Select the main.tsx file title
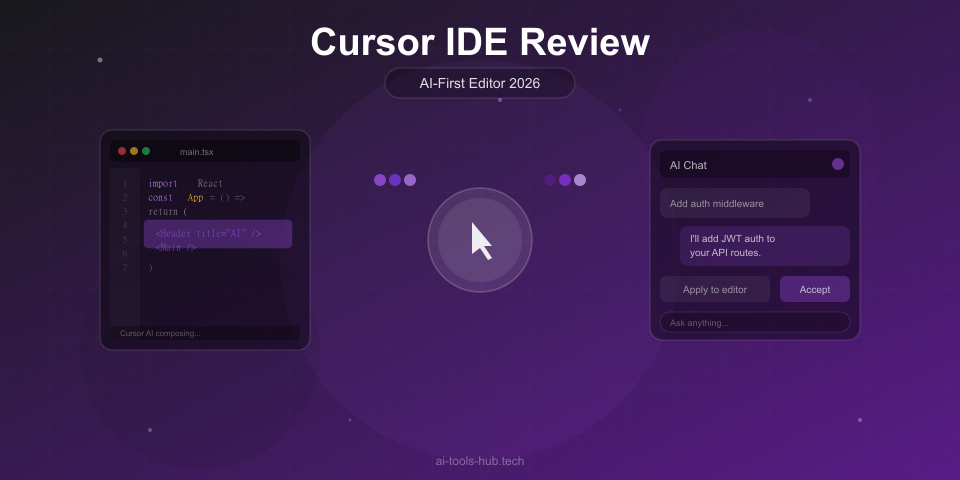 [197, 152]
